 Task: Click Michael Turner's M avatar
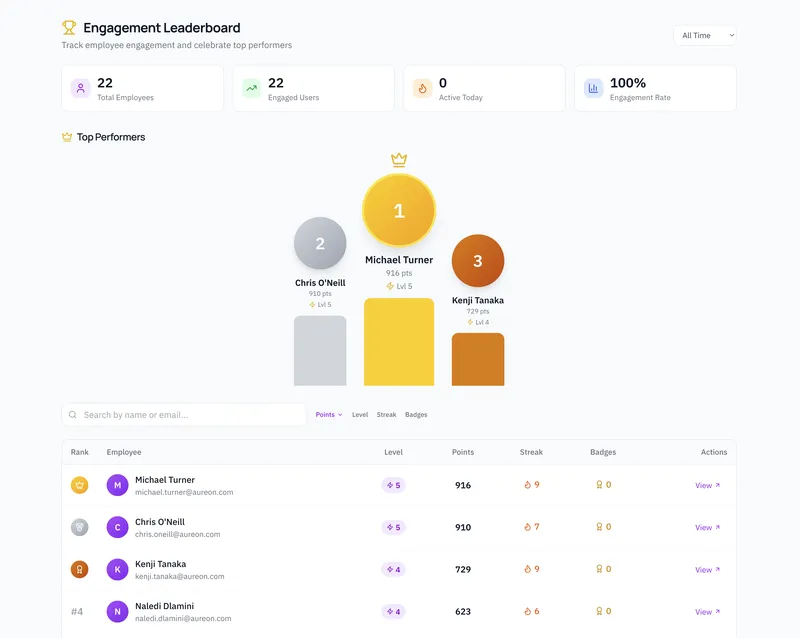click(x=117, y=485)
